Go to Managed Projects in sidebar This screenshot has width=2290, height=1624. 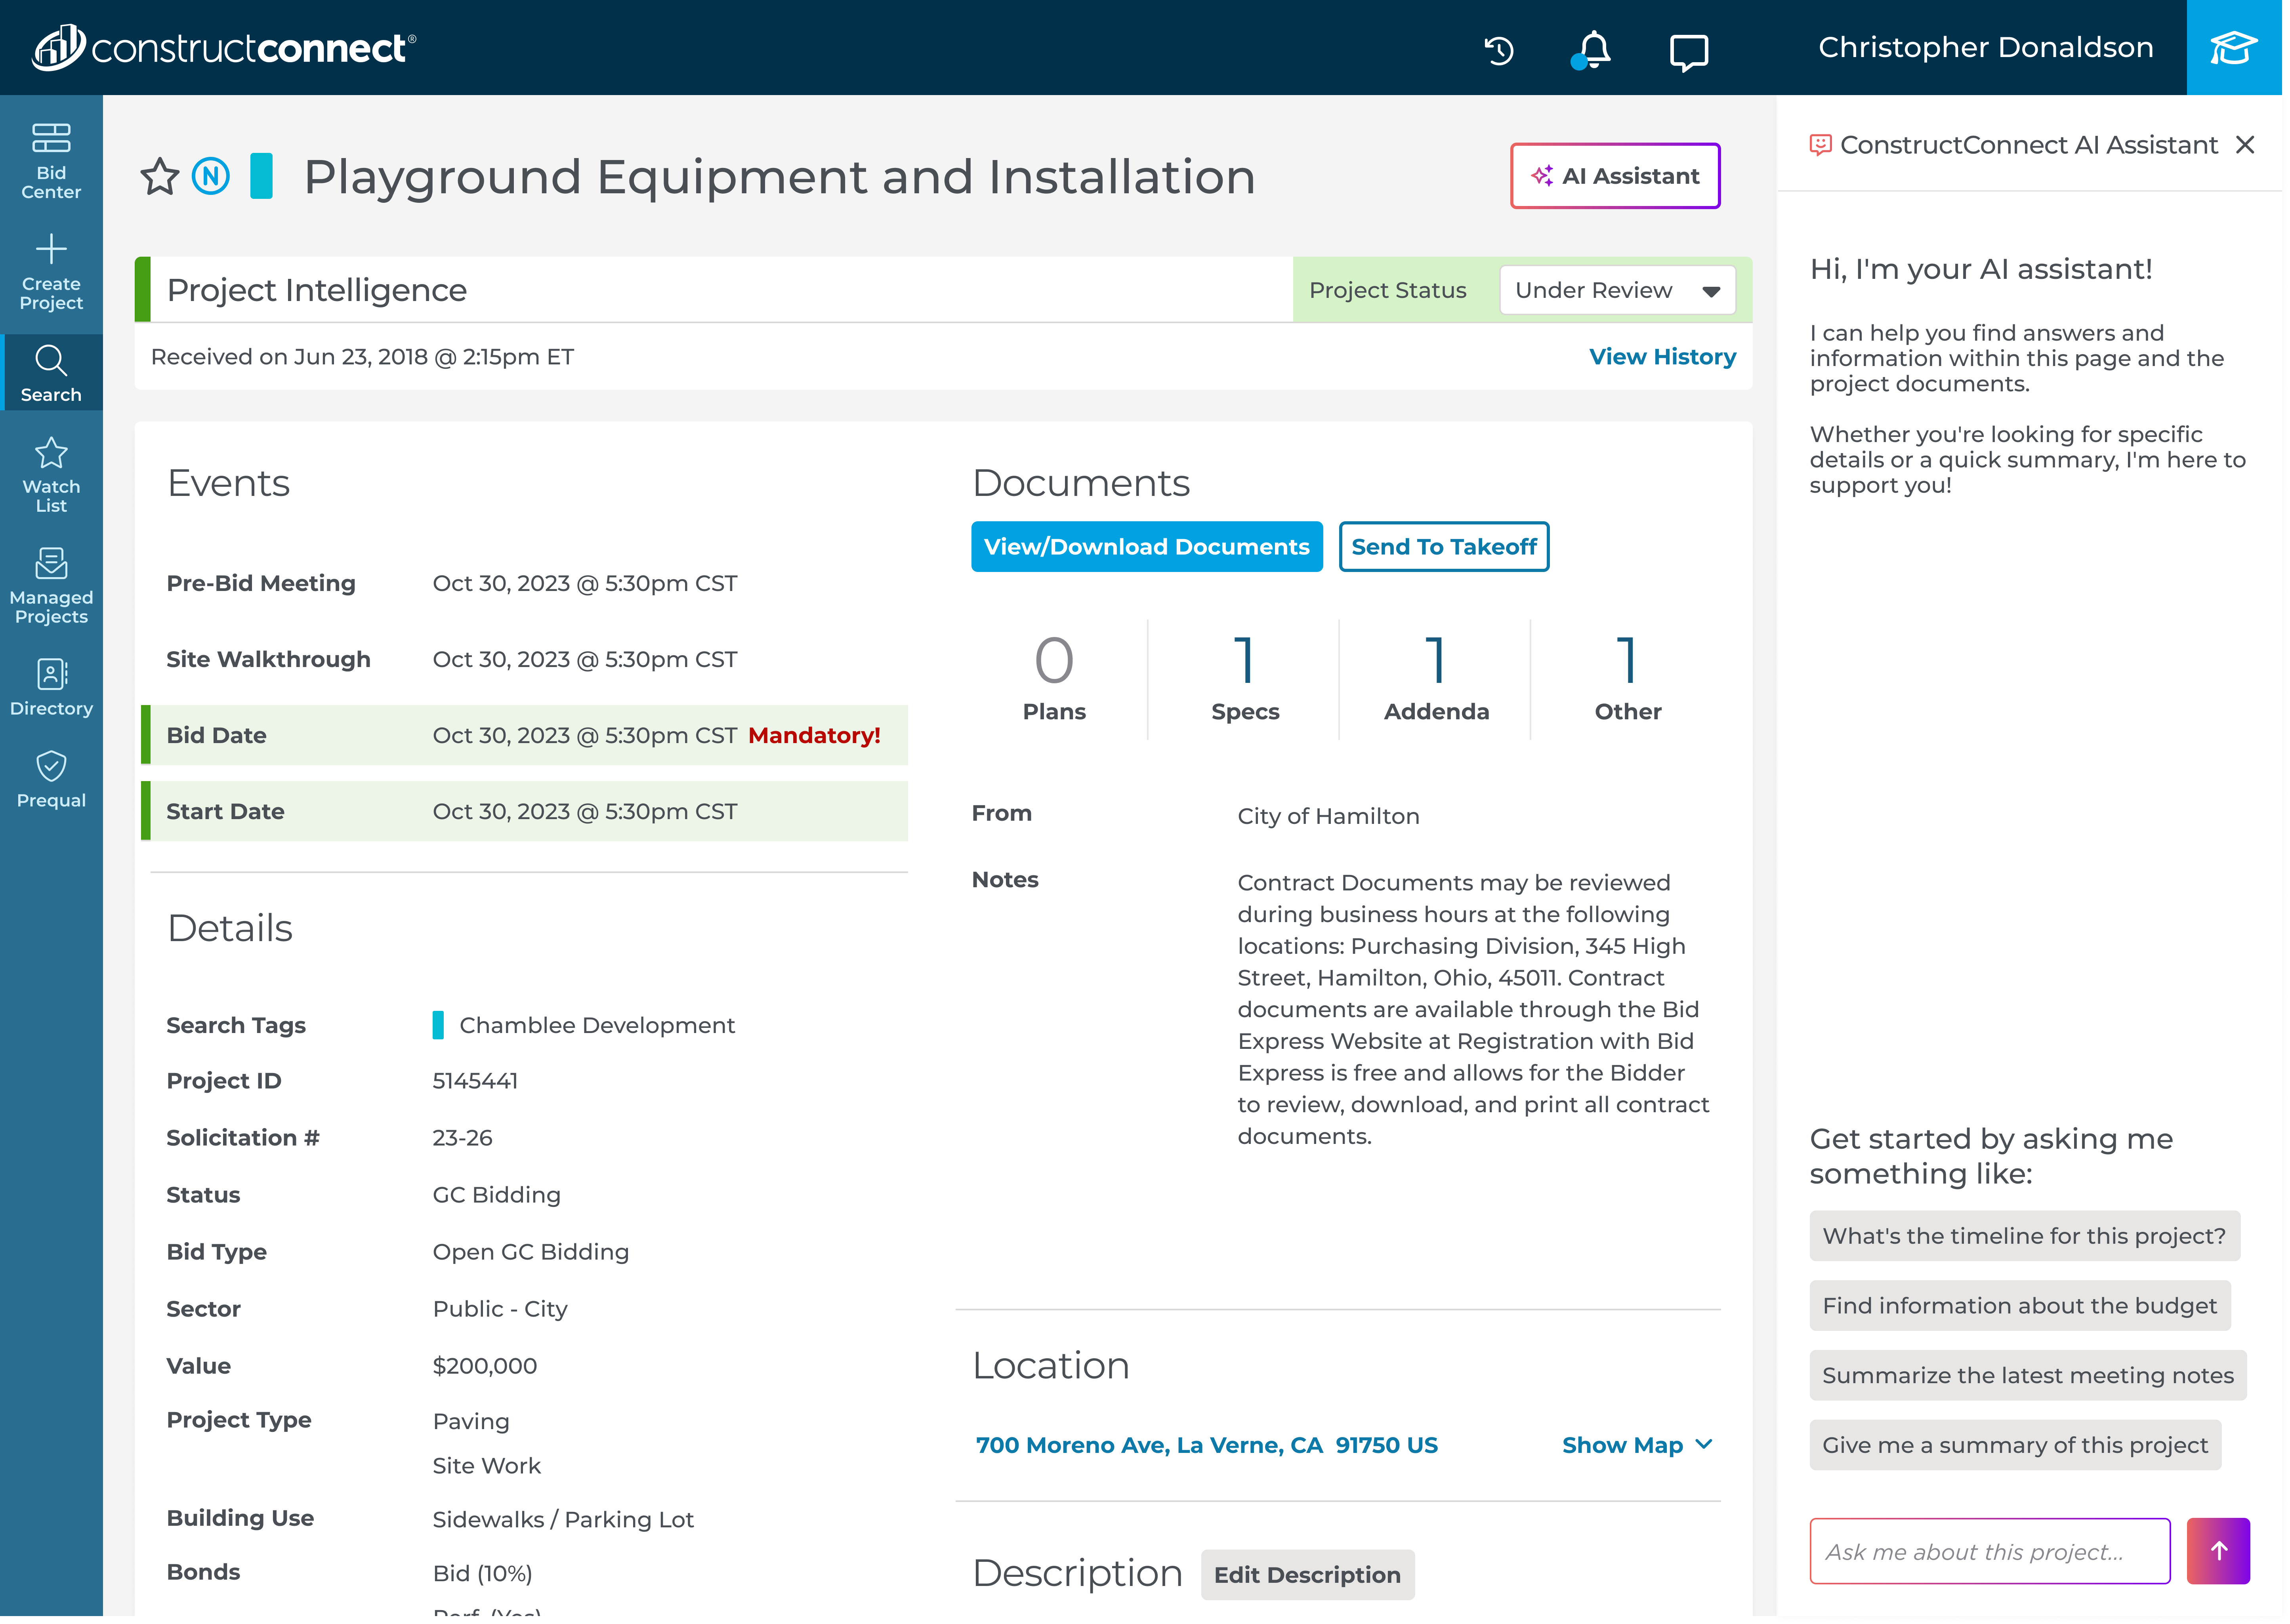pyautogui.click(x=51, y=586)
